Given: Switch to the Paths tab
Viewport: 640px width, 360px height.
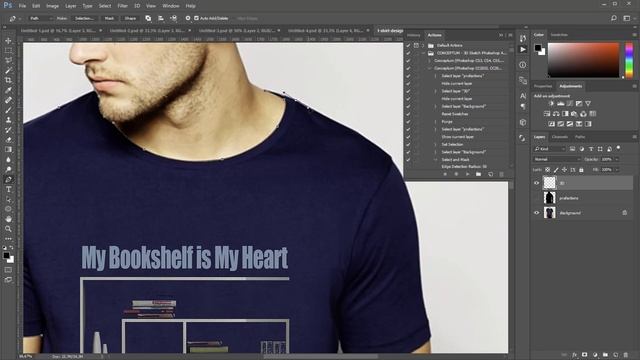Looking at the screenshot, I should tap(580, 137).
